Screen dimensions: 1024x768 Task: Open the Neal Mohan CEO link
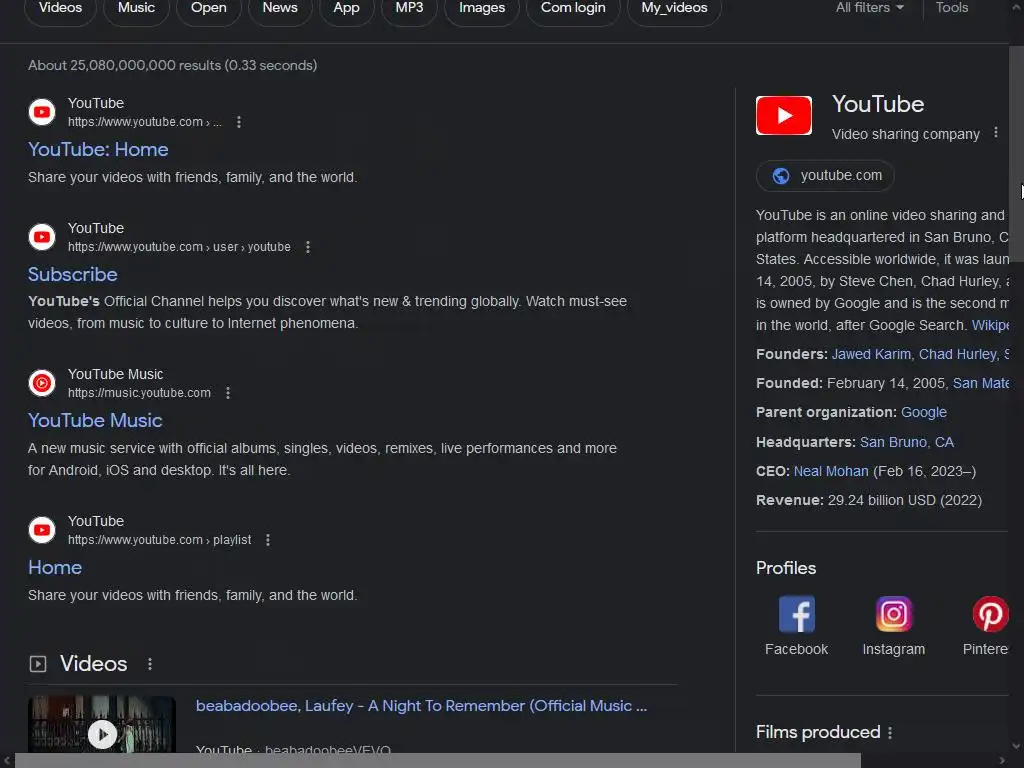click(x=831, y=472)
